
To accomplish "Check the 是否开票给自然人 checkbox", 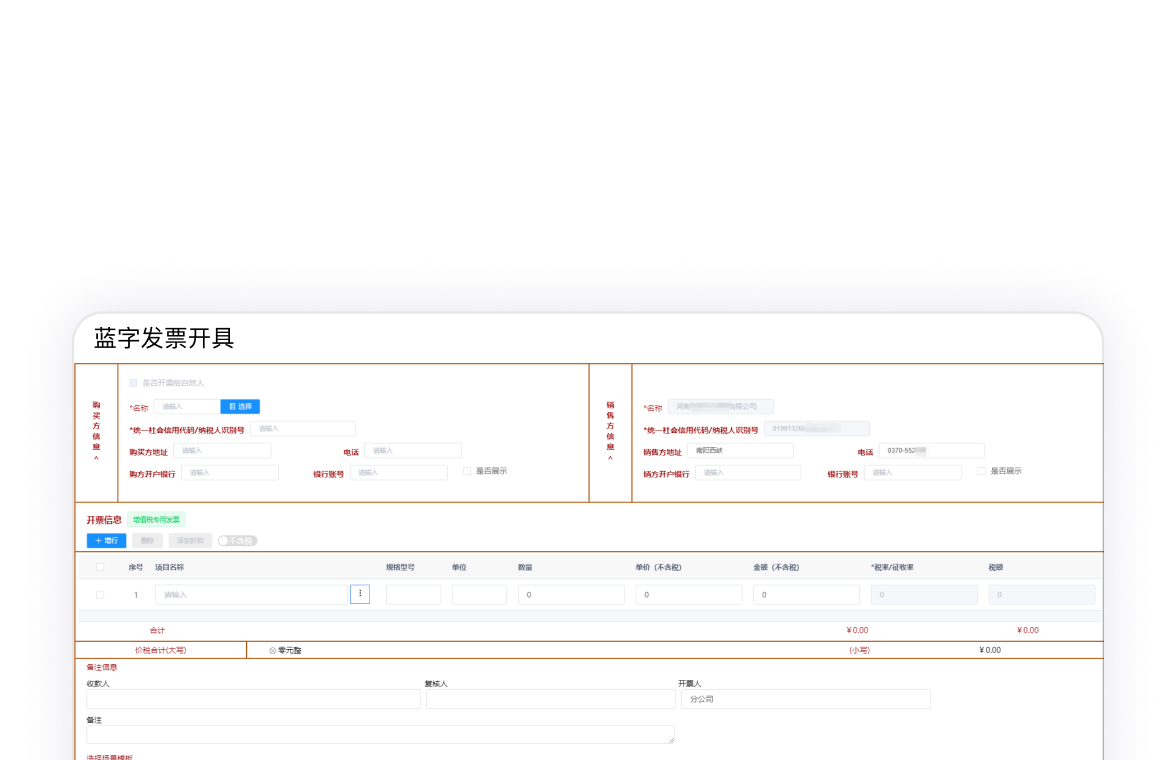I will (134, 383).
